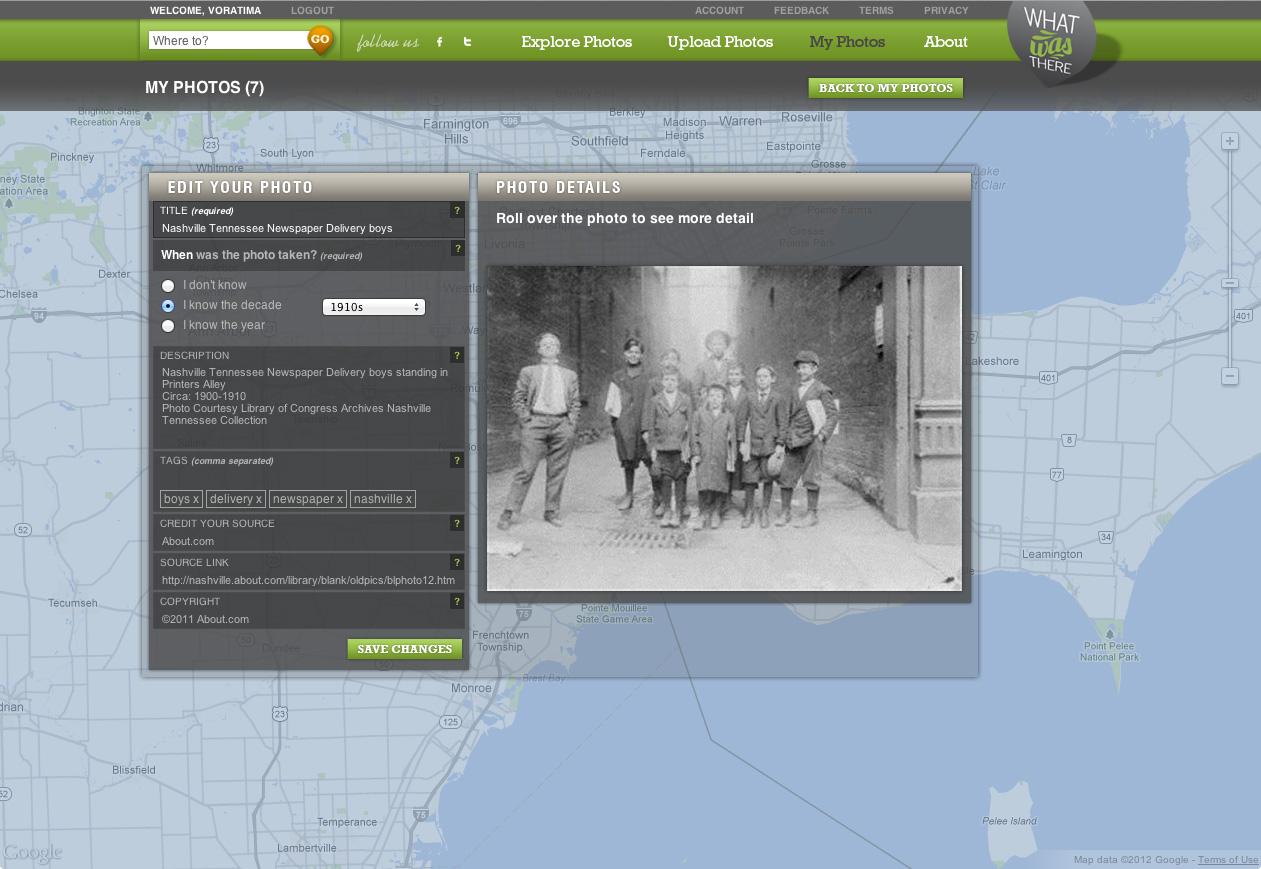The height and width of the screenshot is (869, 1261).
Task: Click the Source Link URL field
Action: coord(308,580)
